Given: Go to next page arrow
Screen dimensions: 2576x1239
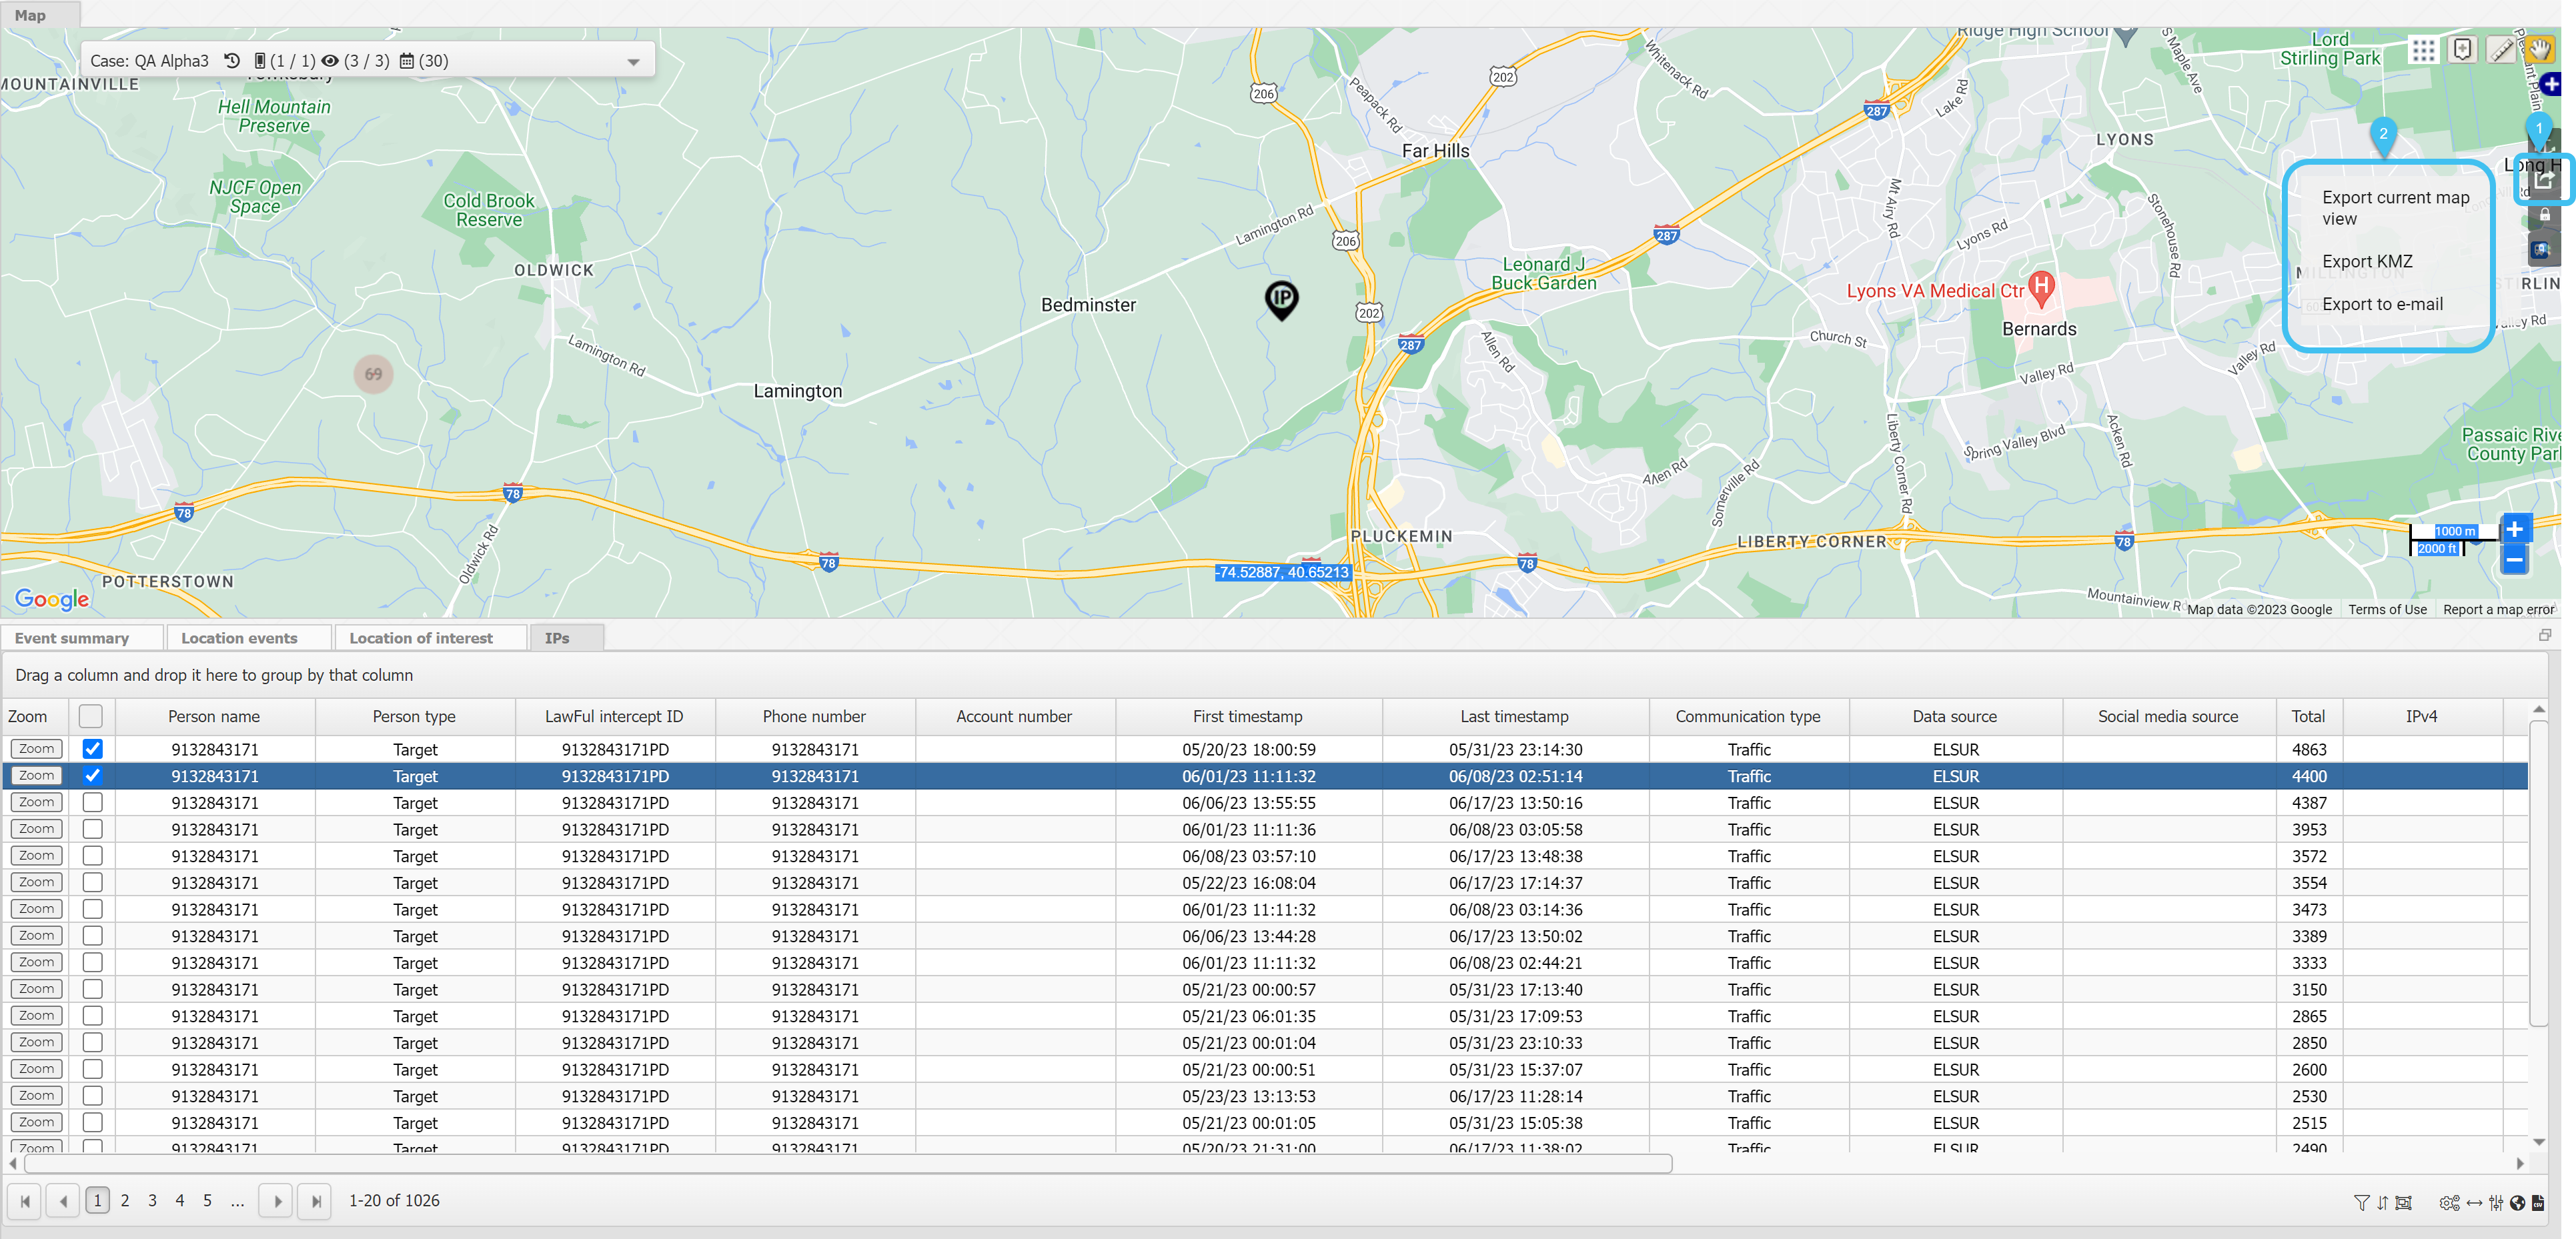Looking at the screenshot, I should (x=277, y=1201).
